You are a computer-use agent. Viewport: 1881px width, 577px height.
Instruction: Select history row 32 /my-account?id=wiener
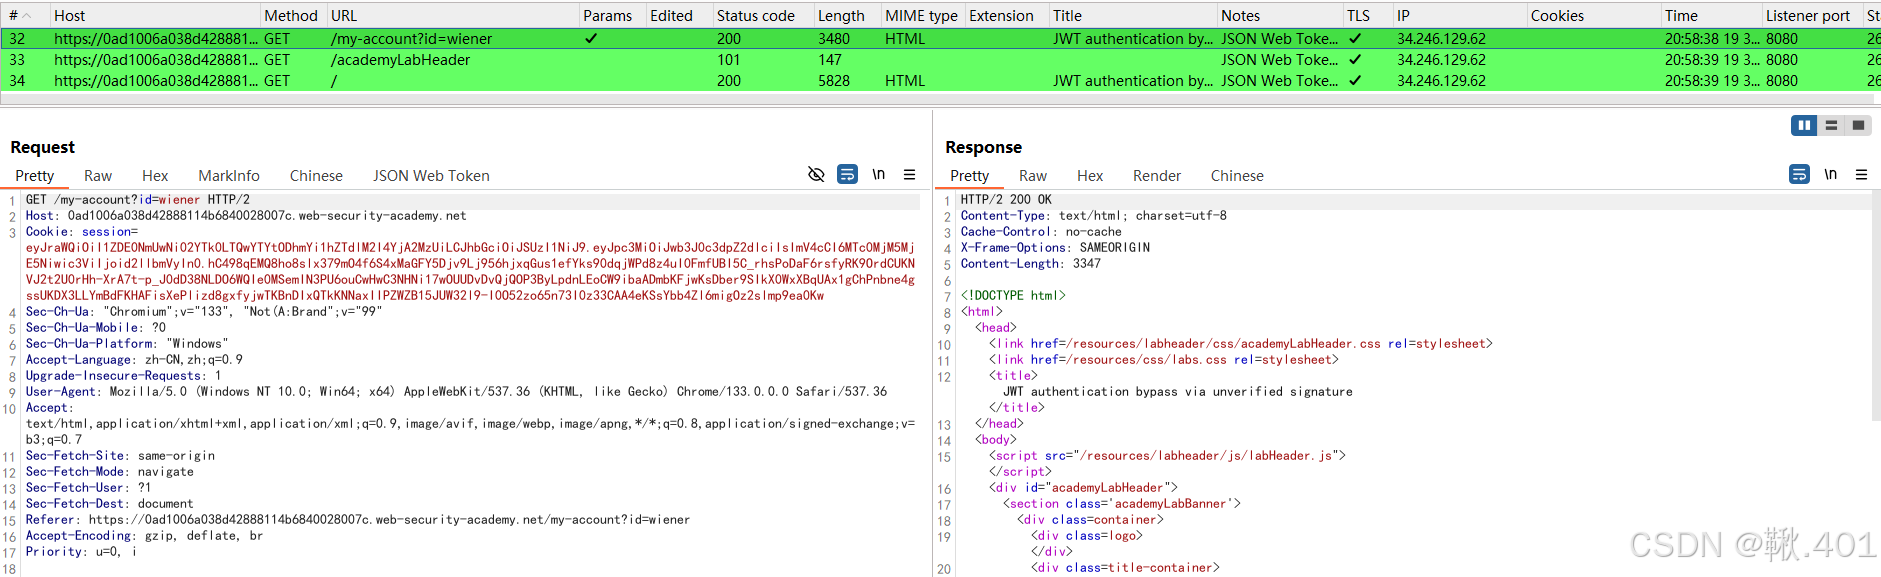click(940, 38)
